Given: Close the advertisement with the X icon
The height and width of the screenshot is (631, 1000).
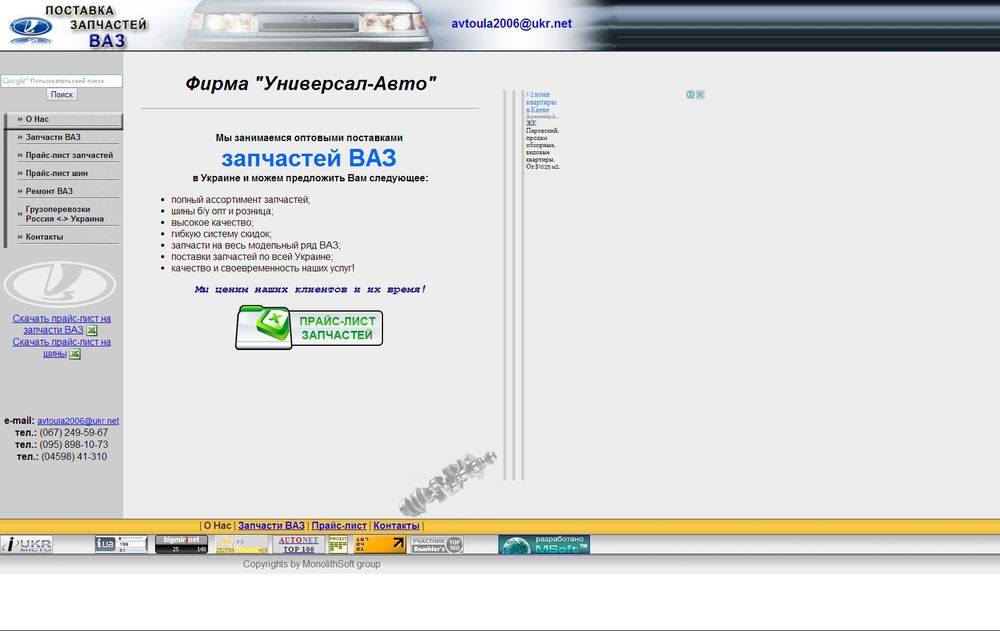Looking at the screenshot, I should pos(700,94).
